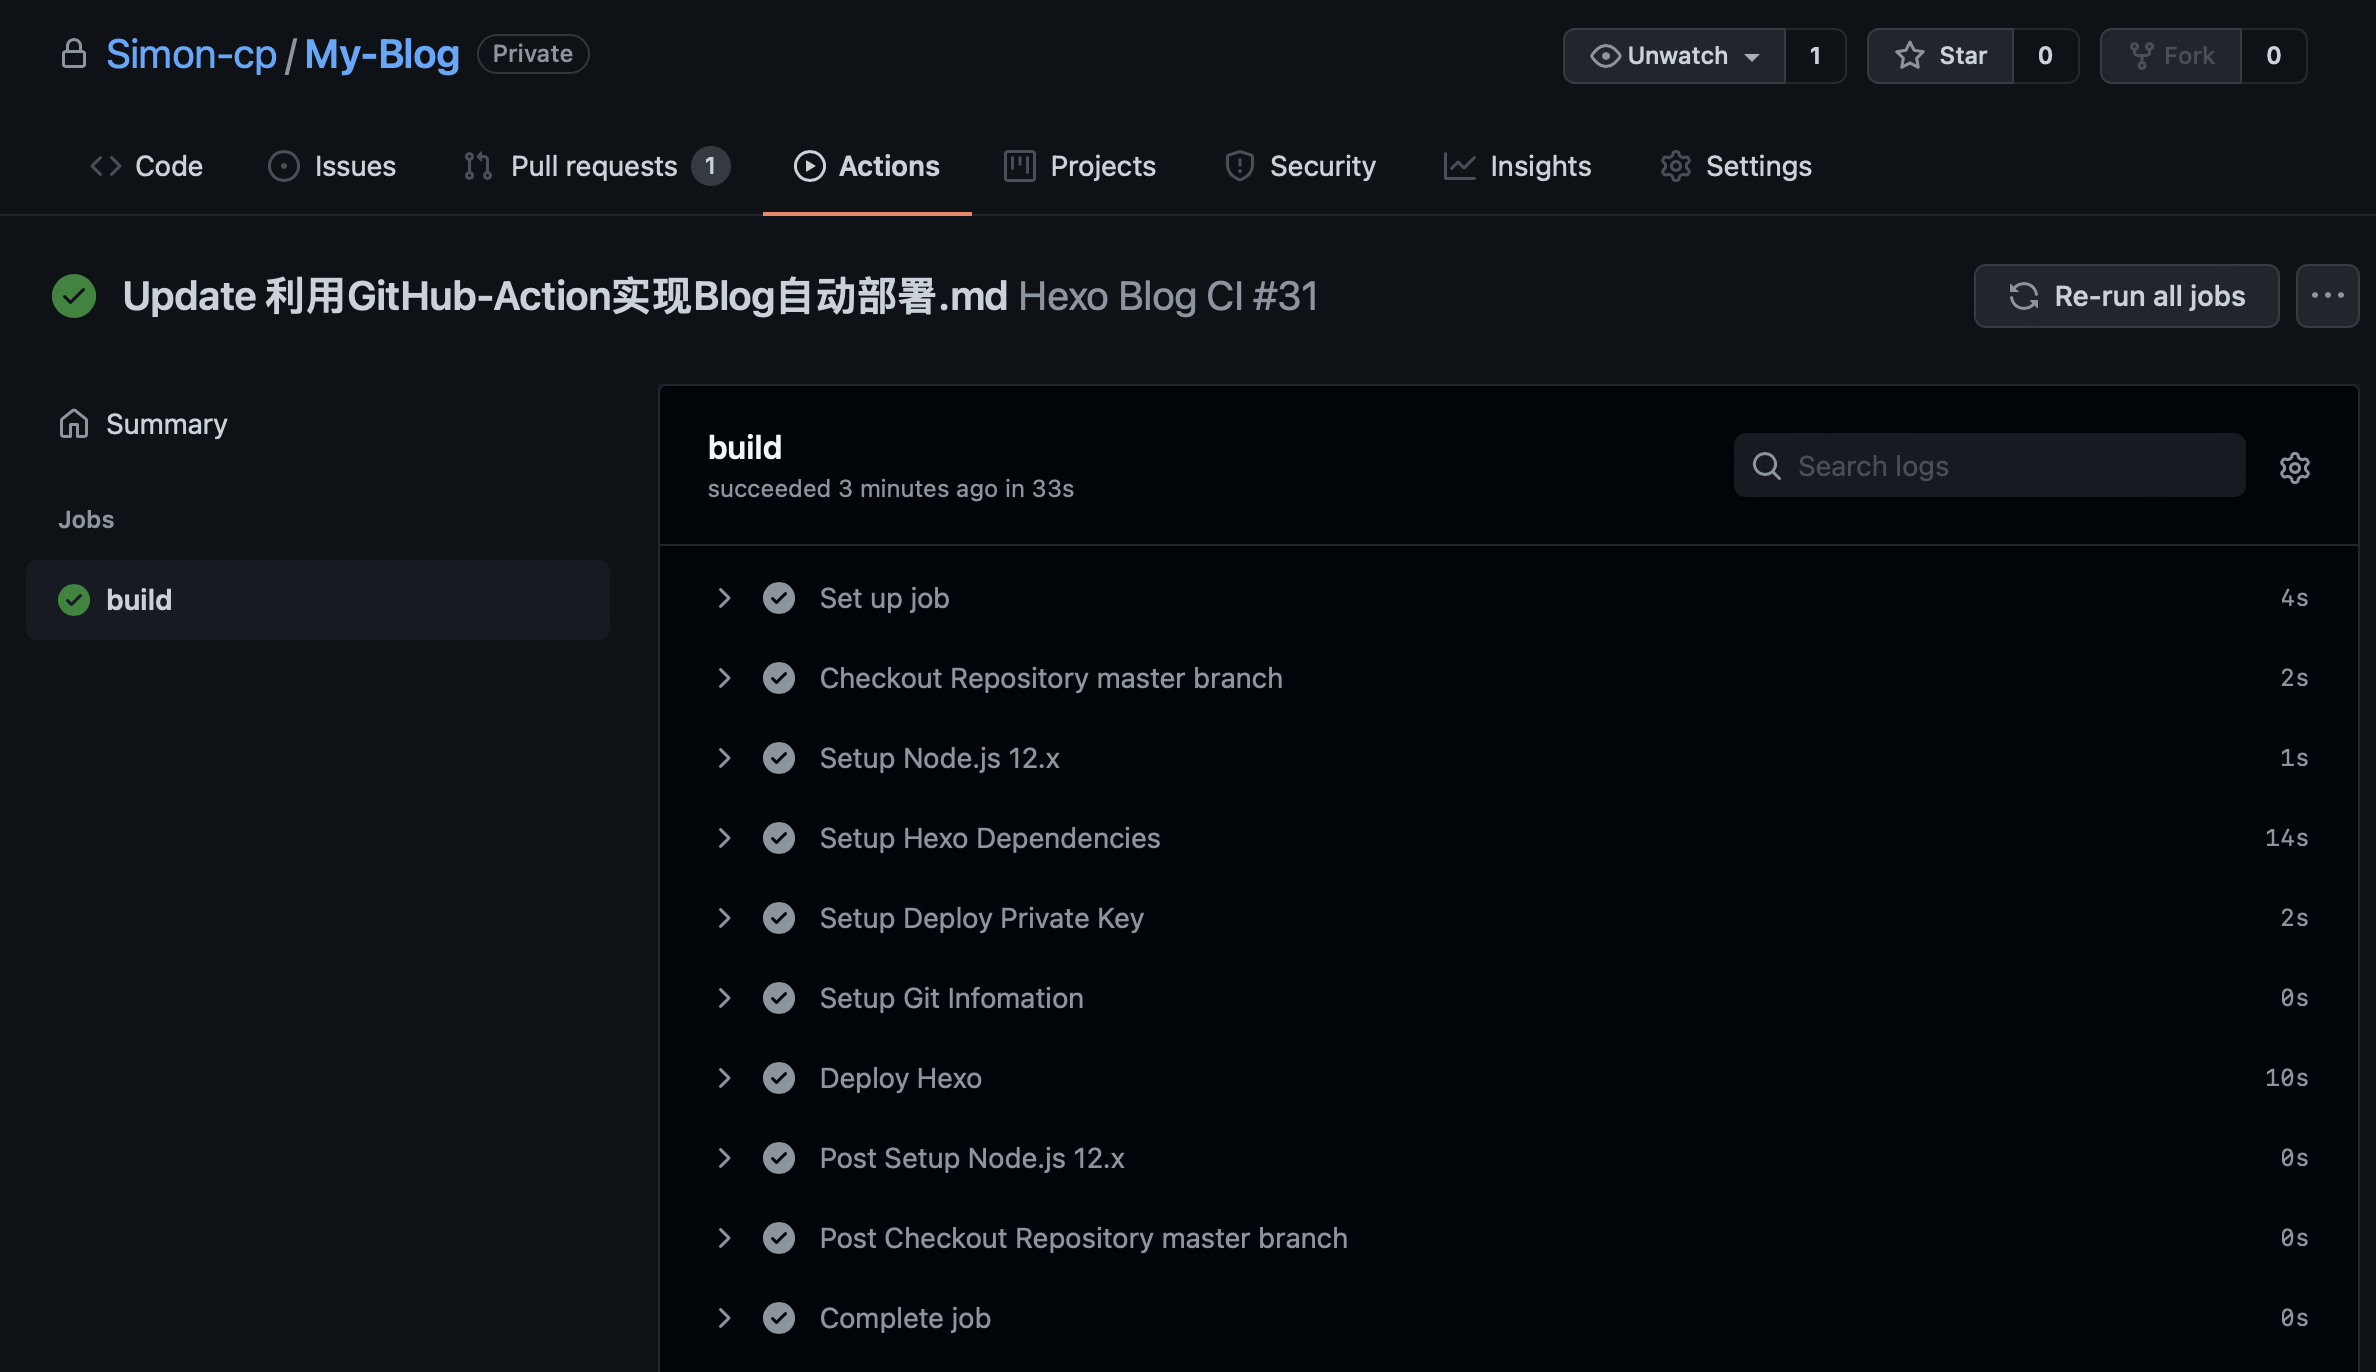Expand the Set up job step
Screen dimensions: 2376x1372
pos(724,598)
